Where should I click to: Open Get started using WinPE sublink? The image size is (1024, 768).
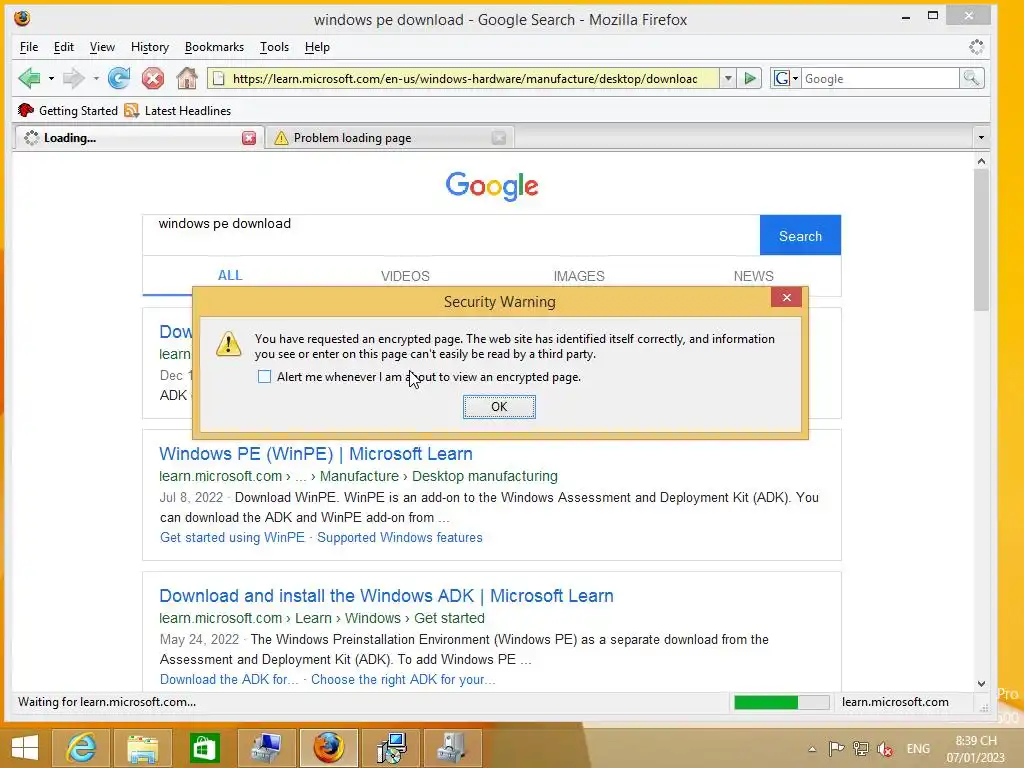(x=232, y=537)
